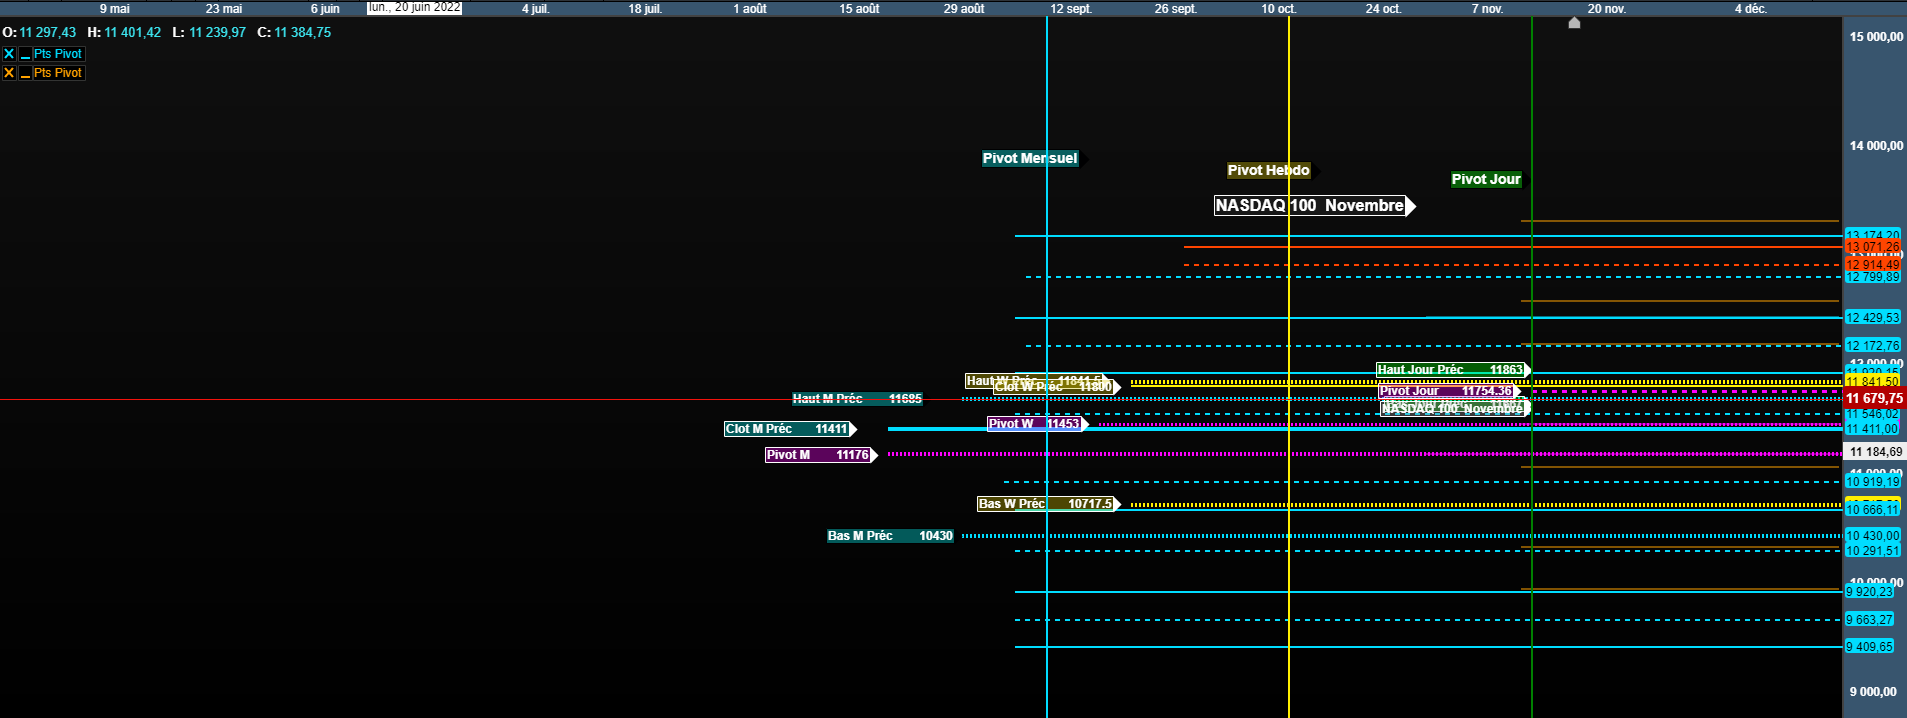Viewport: 1907px width, 718px height.
Task: Click the '9 mai' date on the time axis
Action: tap(115, 9)
